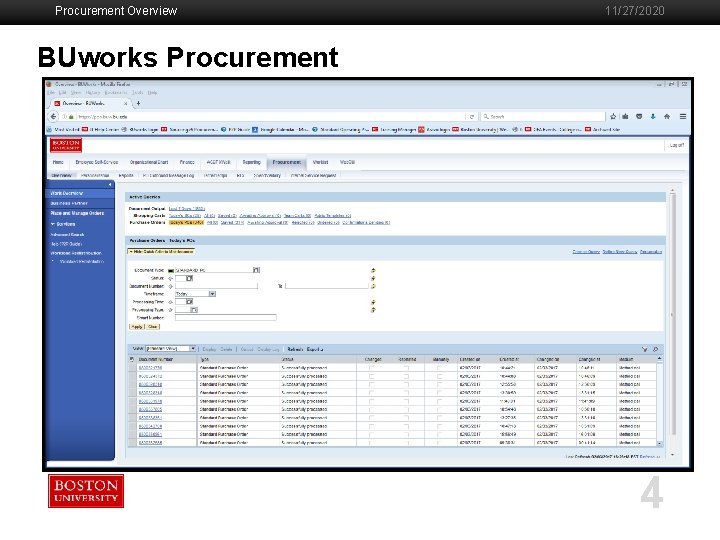Click the Firefox Search box

(543, 117)
